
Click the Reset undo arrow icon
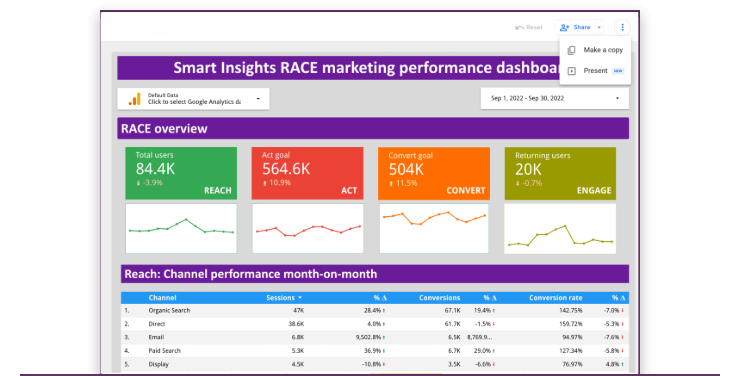pos(519,28)
